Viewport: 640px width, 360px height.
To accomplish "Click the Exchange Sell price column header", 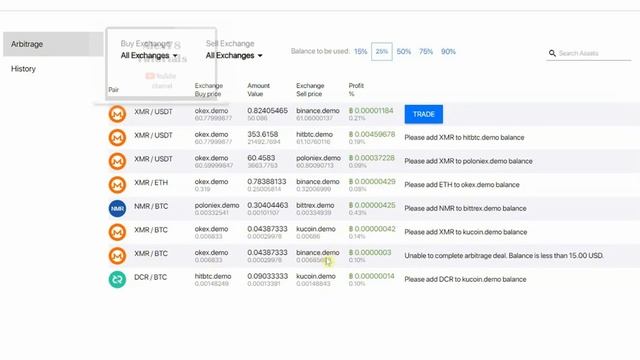I will click(x=310, y=90).
